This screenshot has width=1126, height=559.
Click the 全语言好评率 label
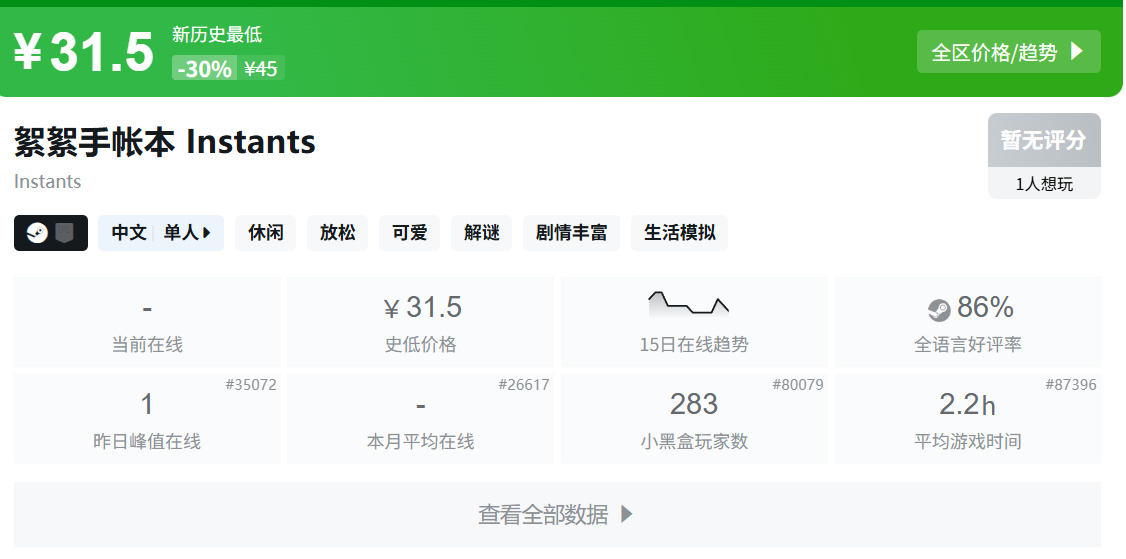tap(968, 345)
